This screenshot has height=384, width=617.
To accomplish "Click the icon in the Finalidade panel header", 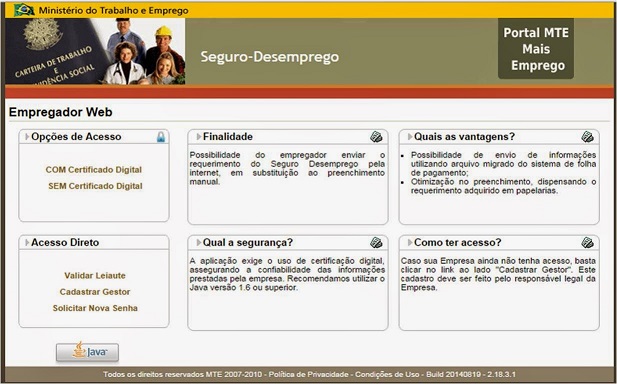I will coord(376,137).
